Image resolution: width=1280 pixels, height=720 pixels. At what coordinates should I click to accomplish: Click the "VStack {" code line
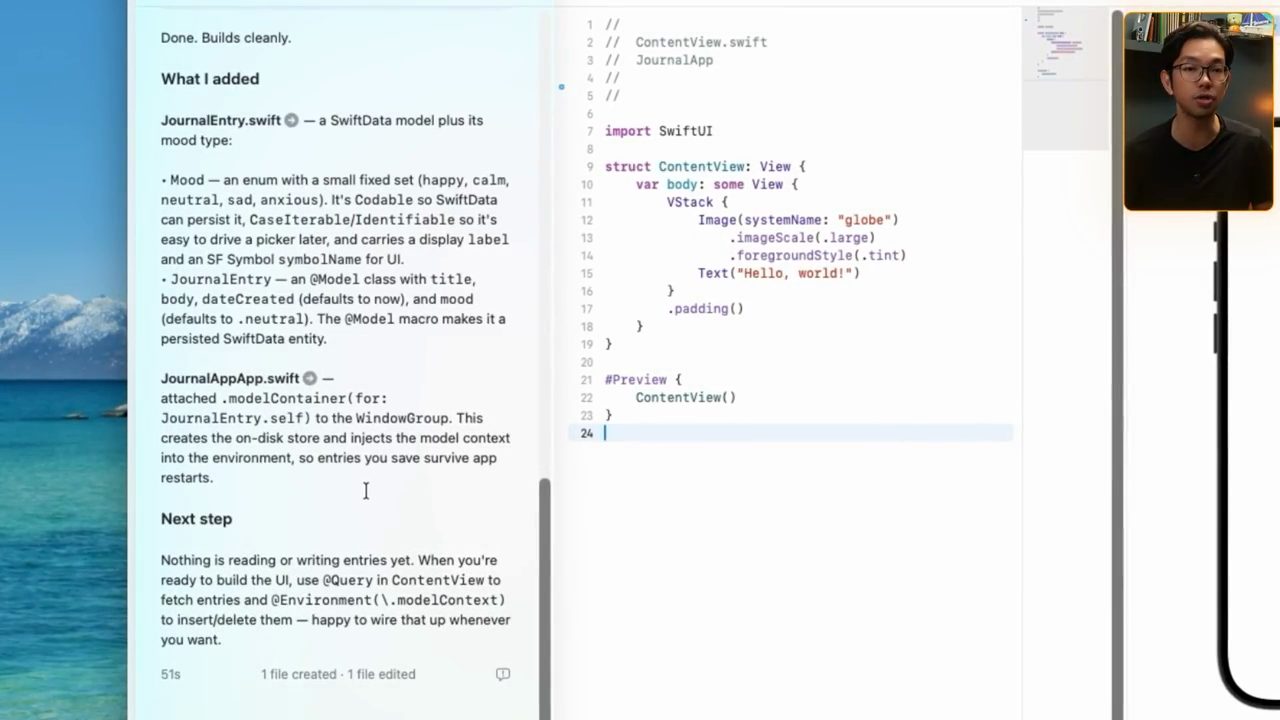point(698,202)
